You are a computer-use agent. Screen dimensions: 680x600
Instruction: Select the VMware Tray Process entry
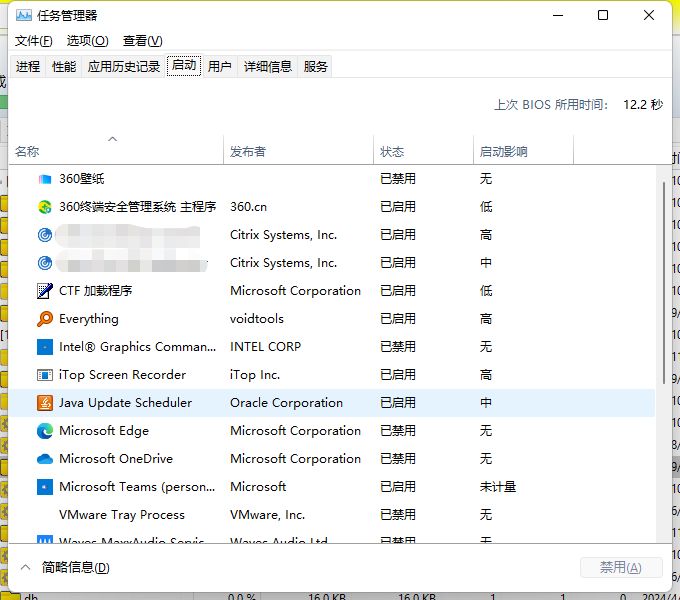click(122, 515)
